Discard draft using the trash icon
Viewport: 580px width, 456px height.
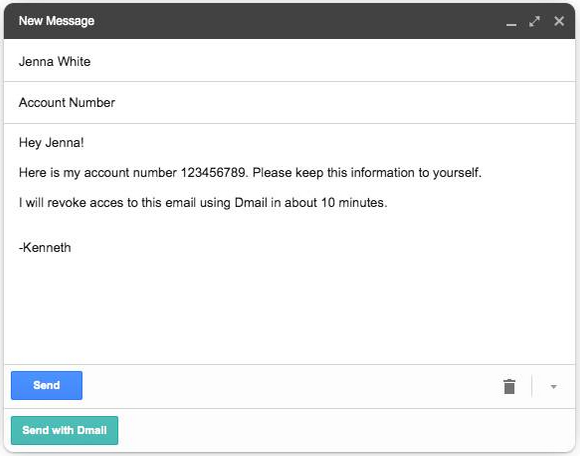pyautogui.click(x=509, y=386)
